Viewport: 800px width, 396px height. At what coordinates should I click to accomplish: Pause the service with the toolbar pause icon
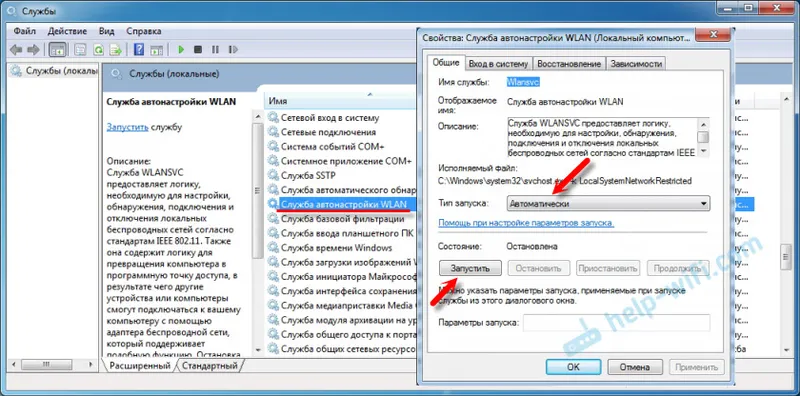tap(215, 50)
